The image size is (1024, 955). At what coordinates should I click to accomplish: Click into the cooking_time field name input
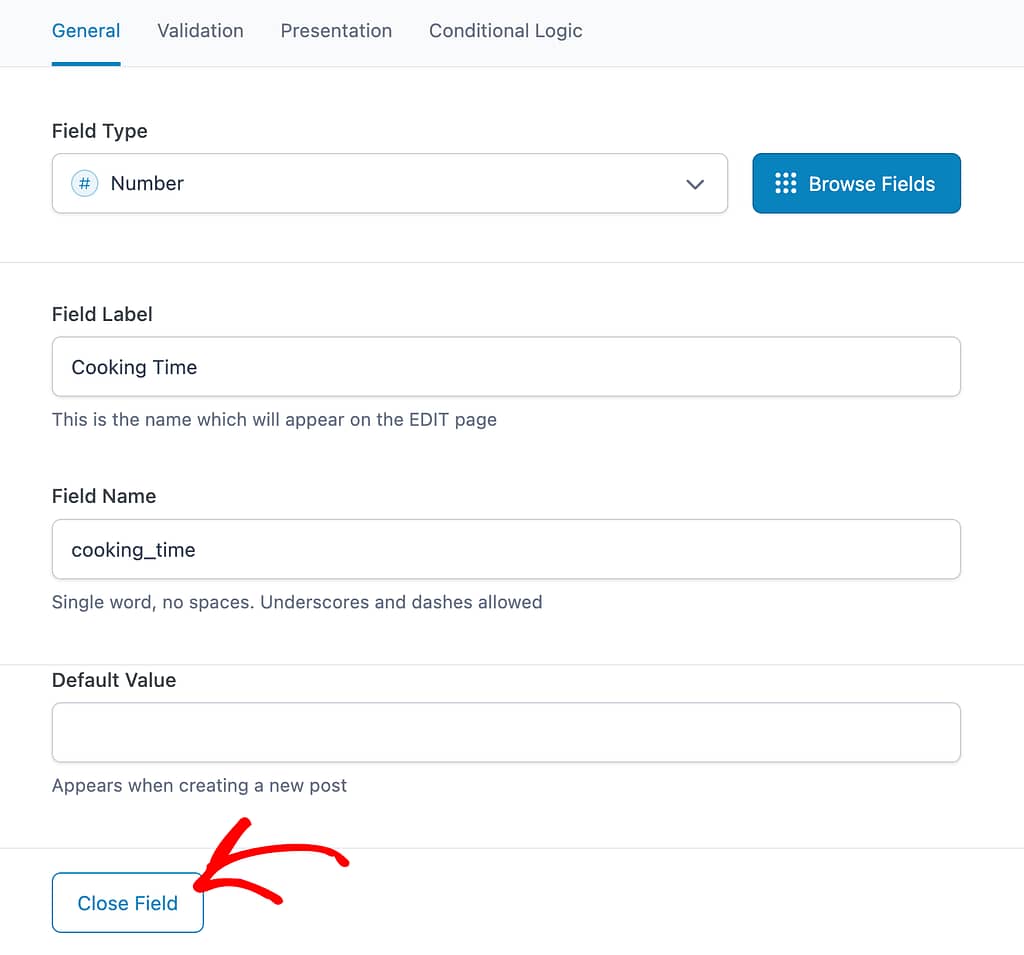coord(506,549)
